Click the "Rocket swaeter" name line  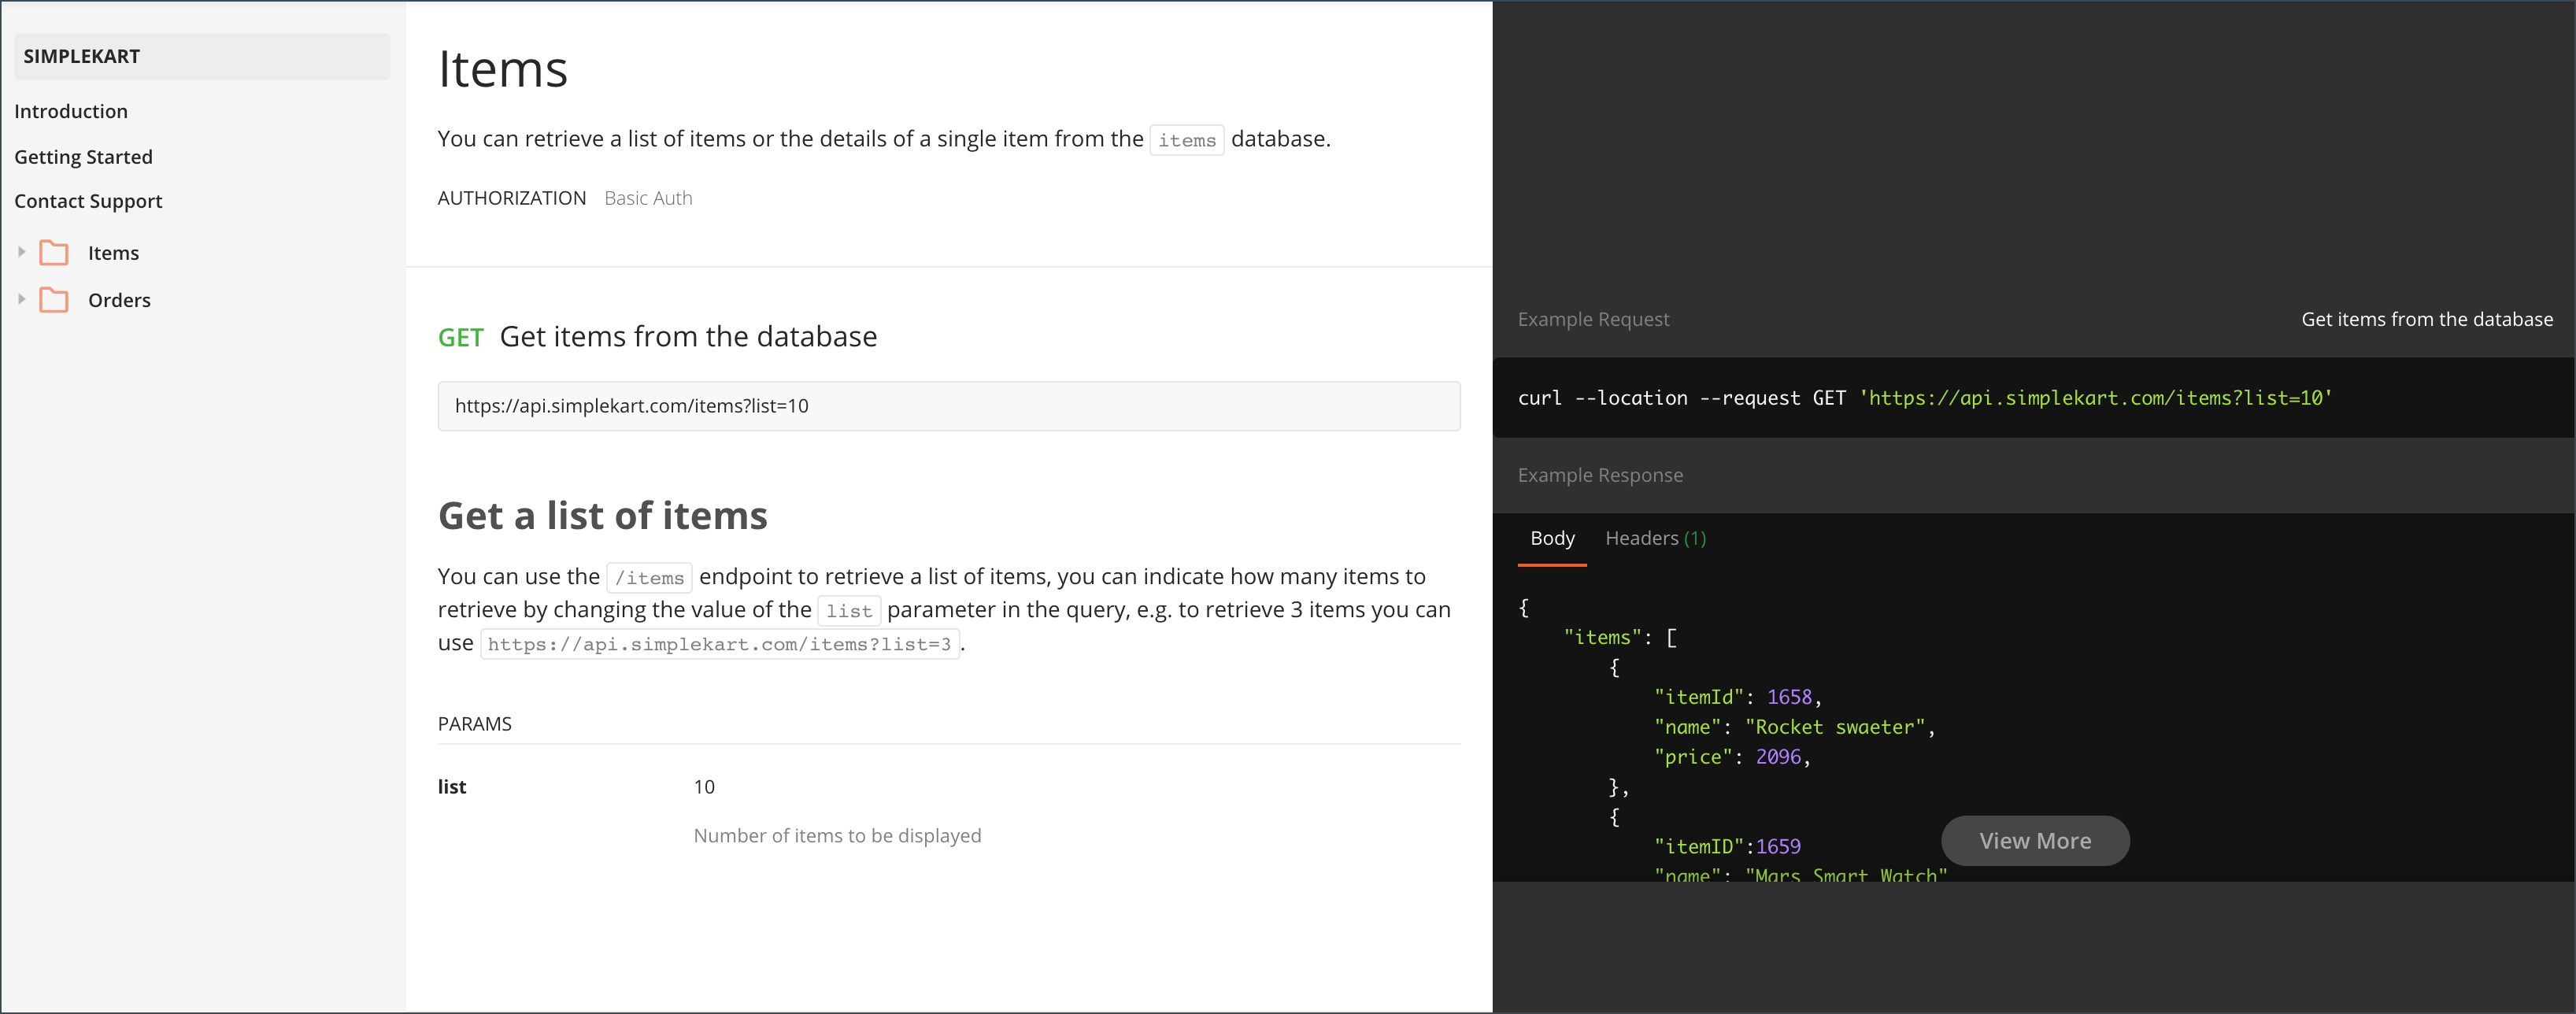(1795, 727)
